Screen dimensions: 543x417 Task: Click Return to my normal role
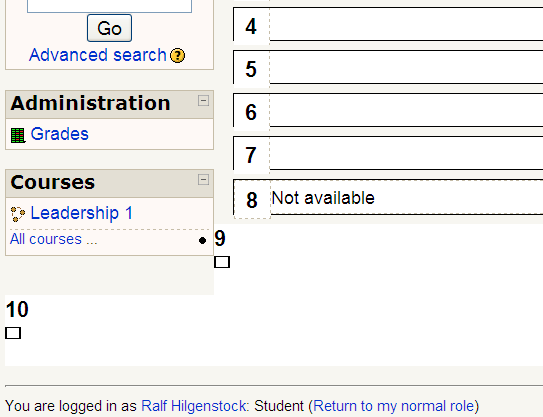[394, 406]
